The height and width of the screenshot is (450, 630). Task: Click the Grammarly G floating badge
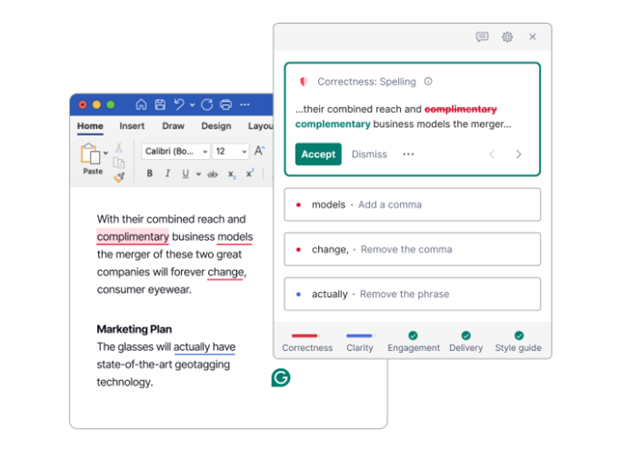pyautogui.click(x=280, y=378)
